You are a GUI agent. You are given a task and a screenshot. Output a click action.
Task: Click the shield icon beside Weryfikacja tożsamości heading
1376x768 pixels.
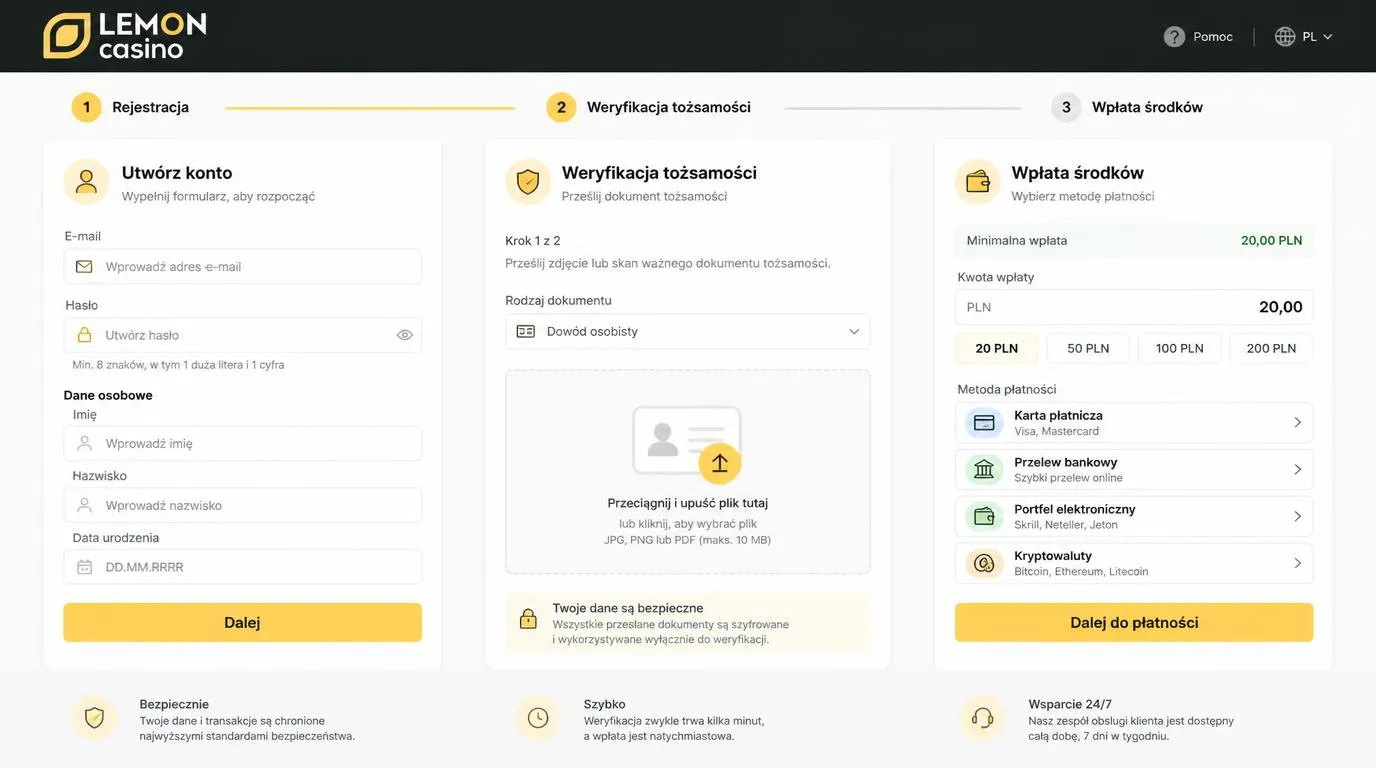(528, 182)
